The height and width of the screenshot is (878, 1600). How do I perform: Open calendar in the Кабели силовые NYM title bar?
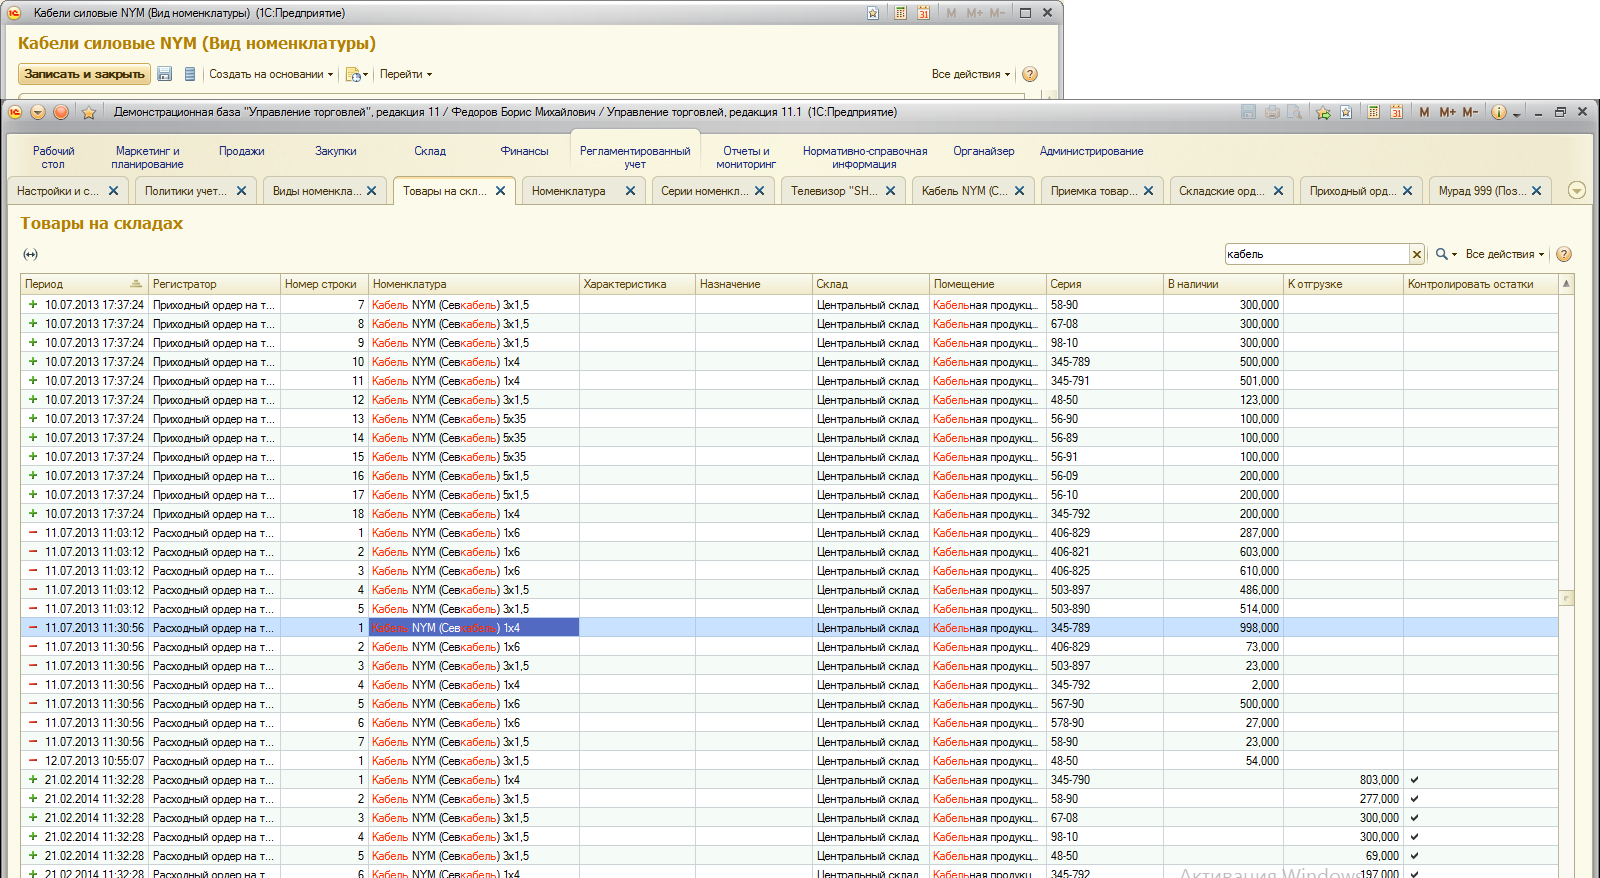click(923, 13)
